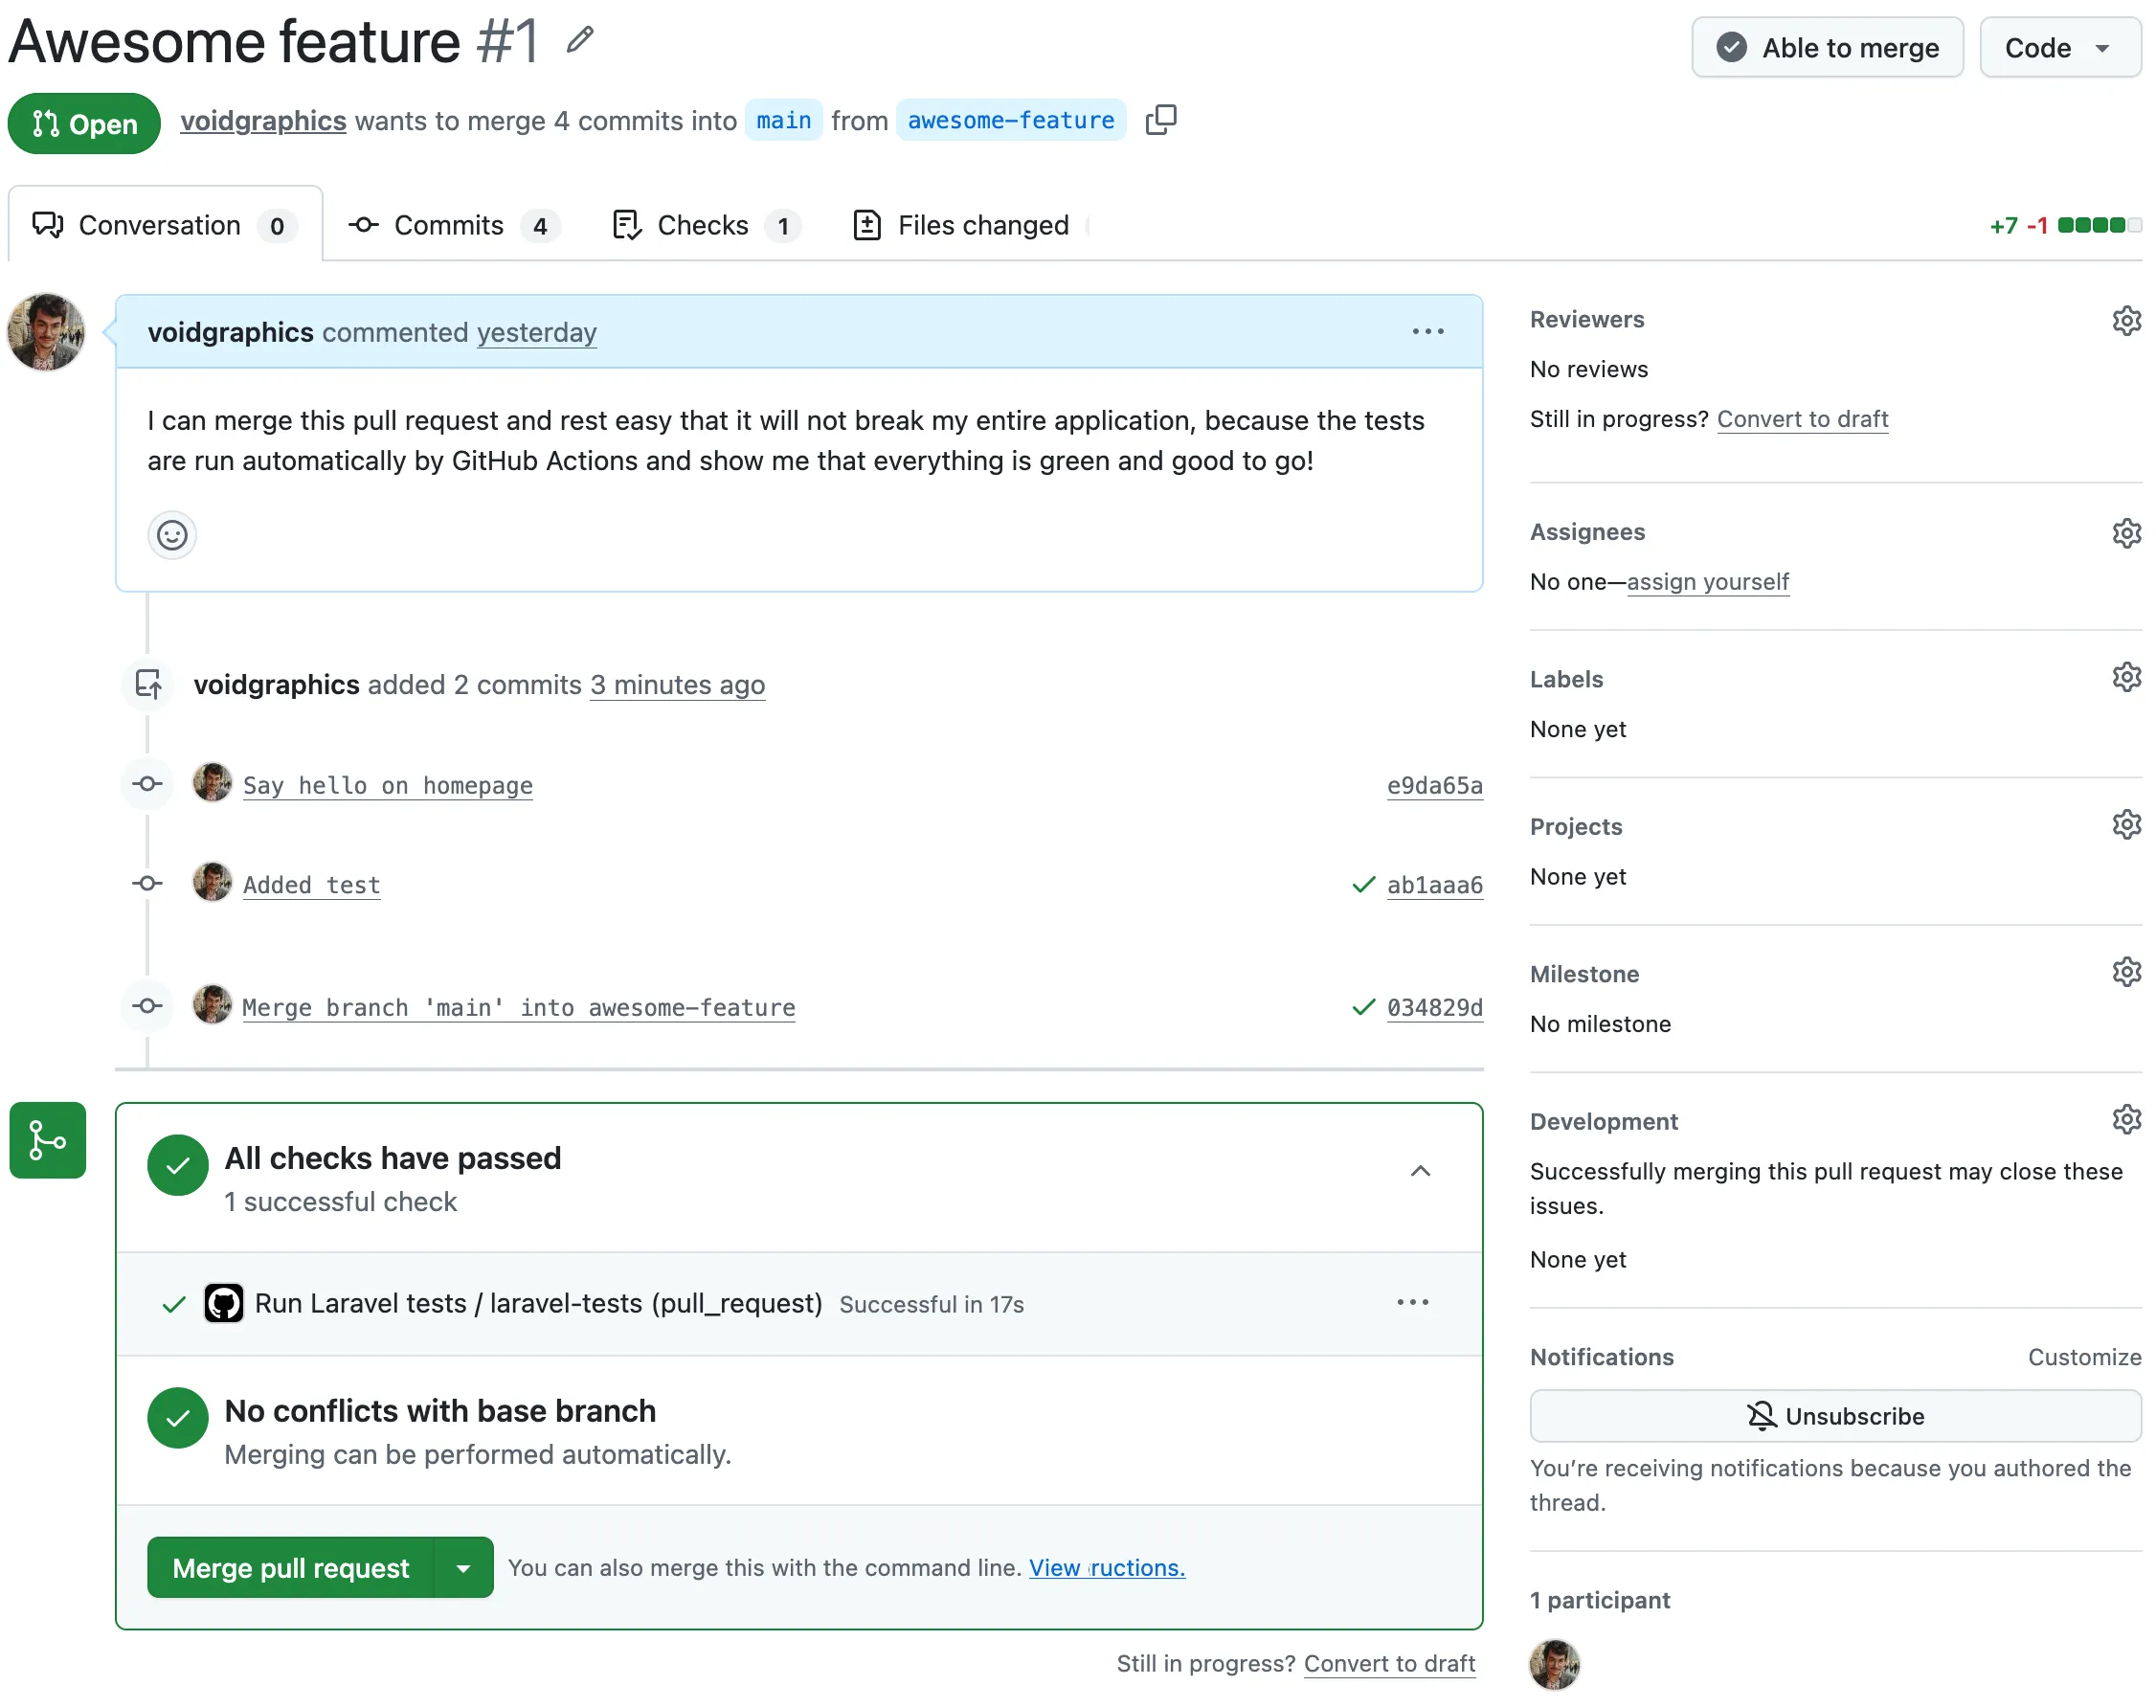2156x1708 pixels.
Task: Click the assign yourself link
Action: coord(1707,582)
